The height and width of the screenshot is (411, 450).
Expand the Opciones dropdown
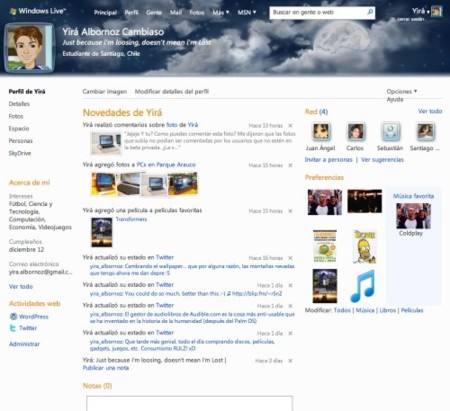pyautogui.click(x=402, y=91)
